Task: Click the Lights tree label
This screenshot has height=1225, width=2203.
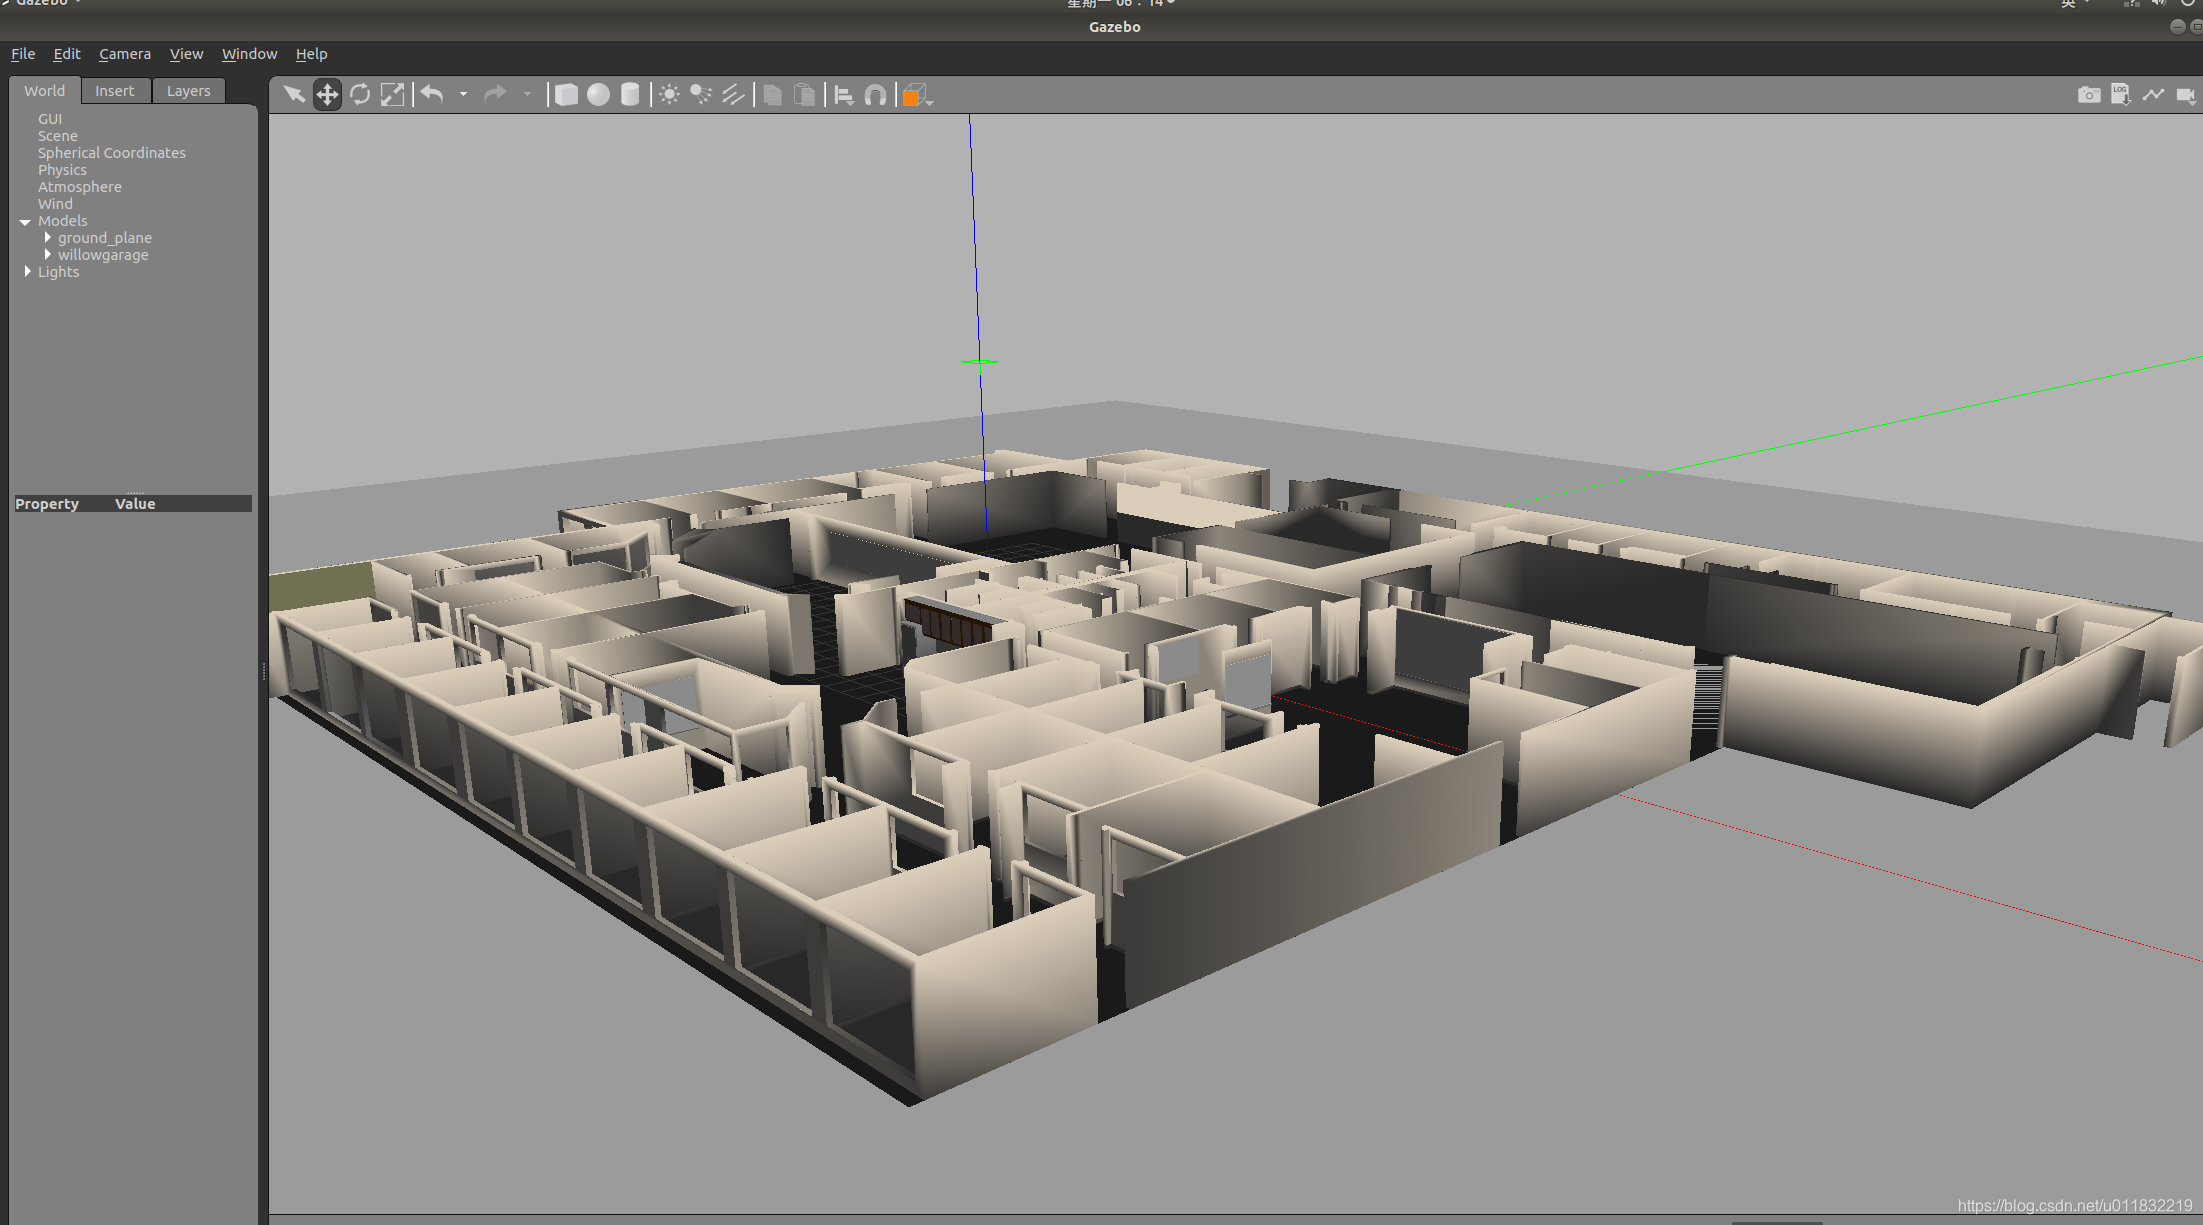Action: [x=58, y=272]
